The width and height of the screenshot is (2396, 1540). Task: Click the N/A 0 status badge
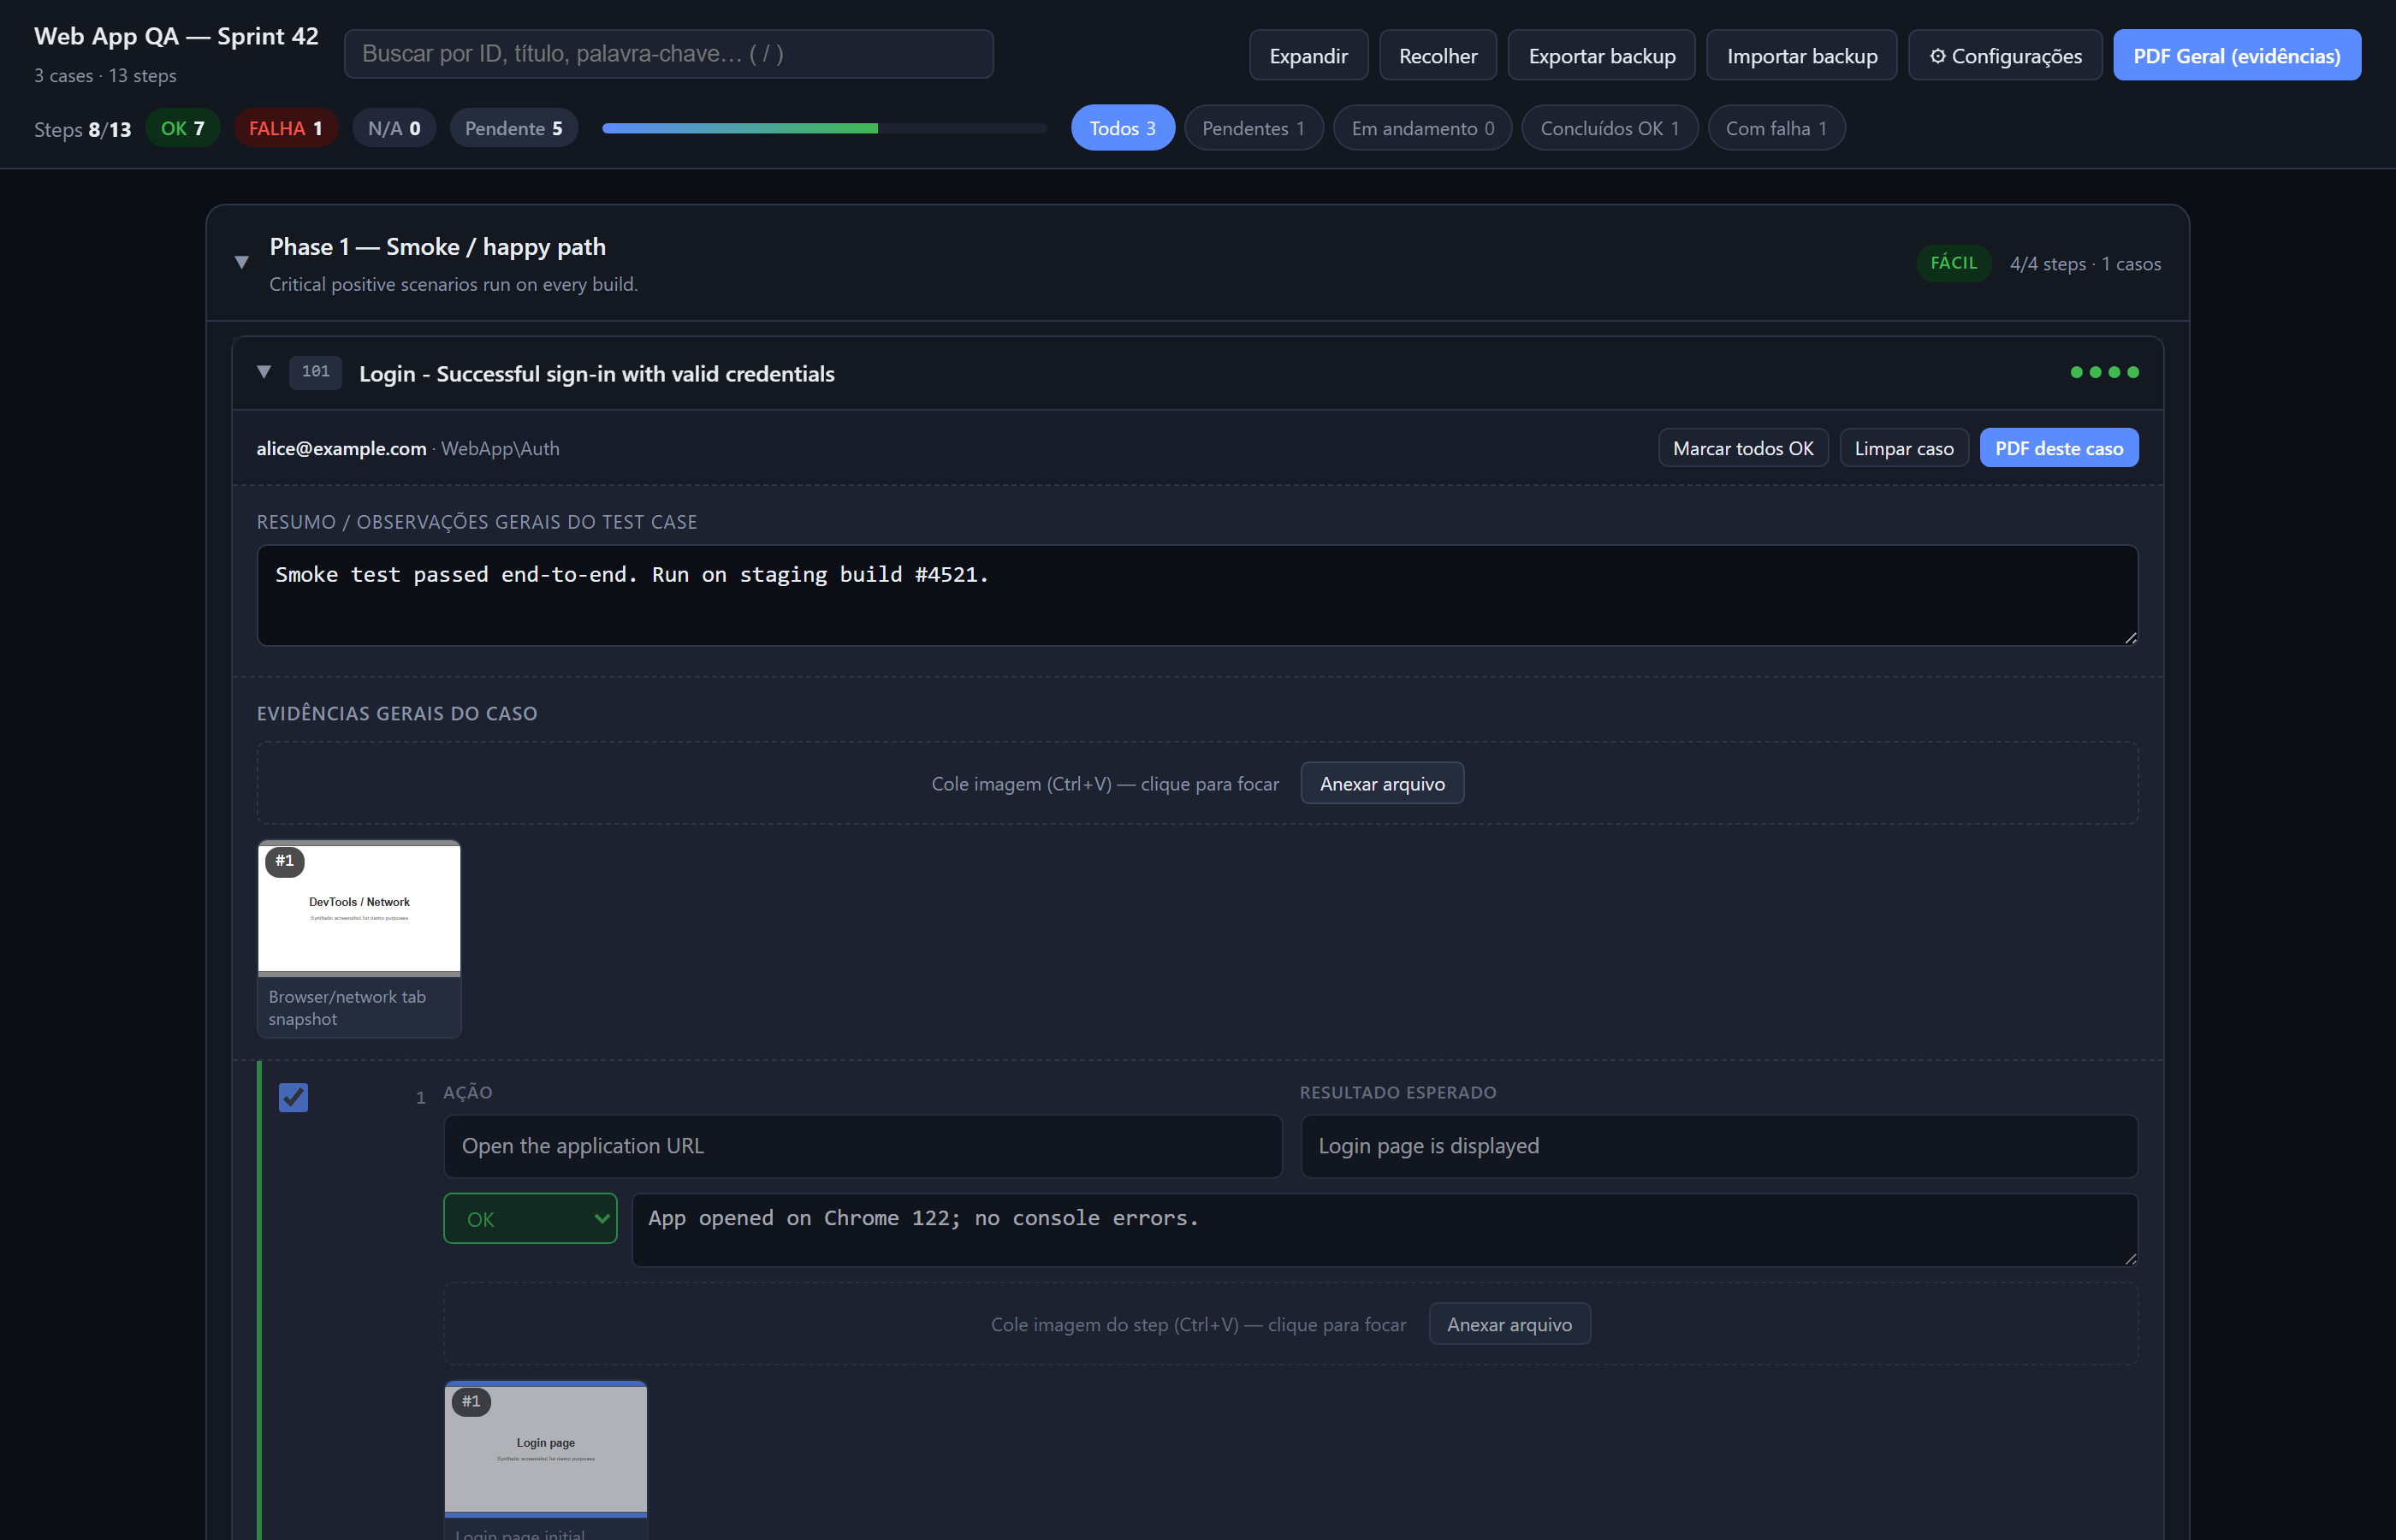[394, 128]
